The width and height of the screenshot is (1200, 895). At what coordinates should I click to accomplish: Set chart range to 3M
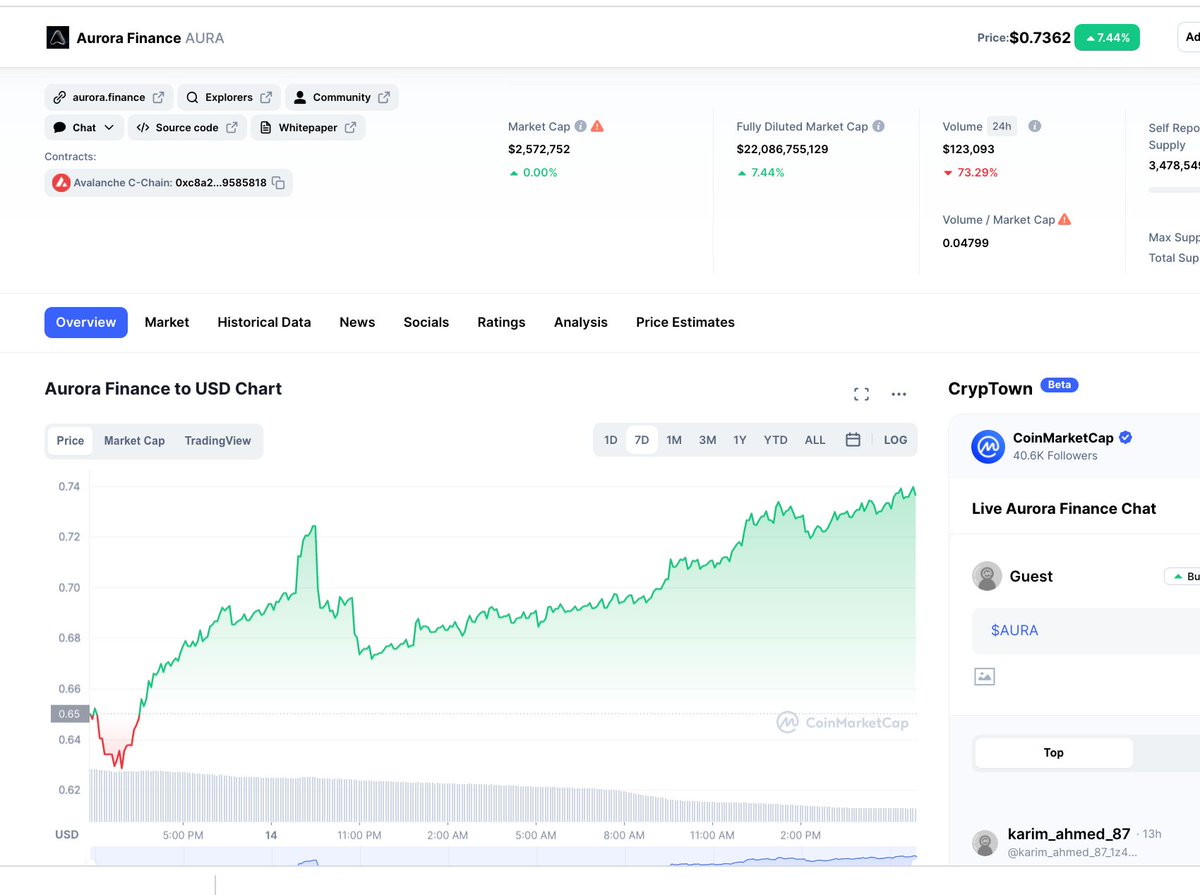[707, 440]
